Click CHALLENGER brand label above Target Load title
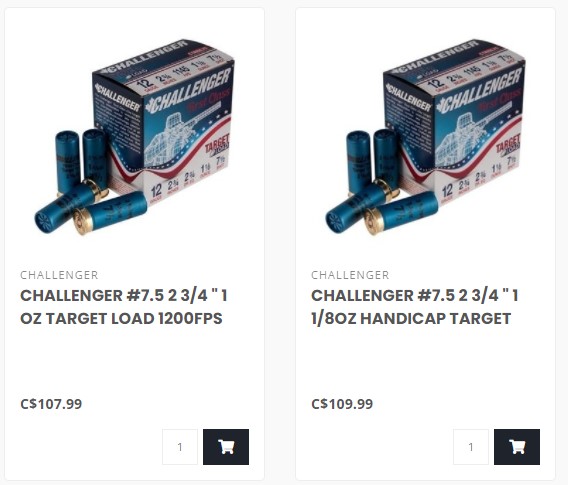The width and height of the screenshot is (568, 485). pyautogui.click(x=59, y=275)
